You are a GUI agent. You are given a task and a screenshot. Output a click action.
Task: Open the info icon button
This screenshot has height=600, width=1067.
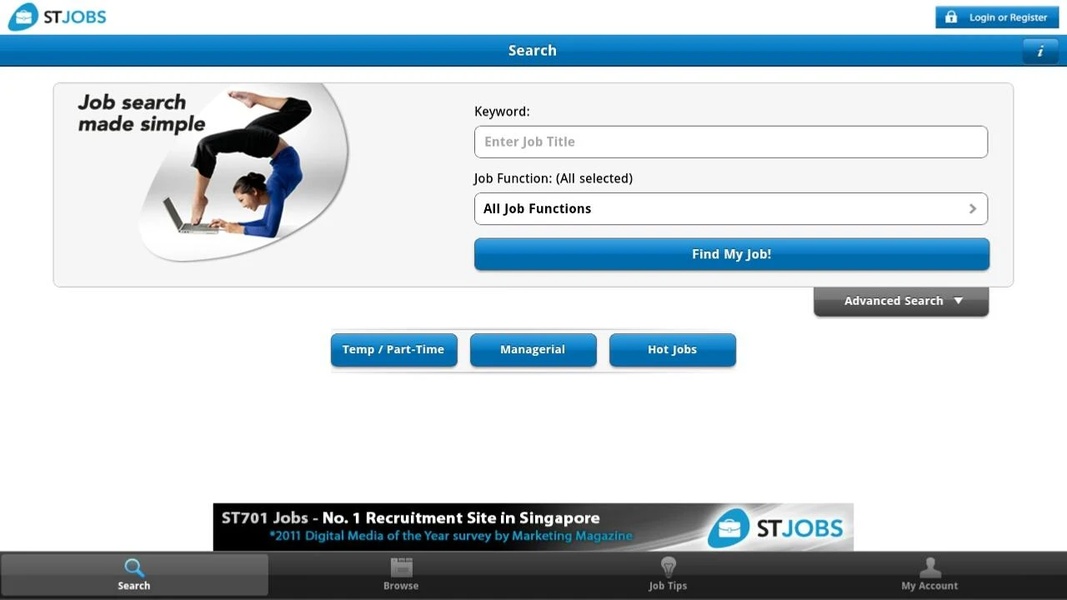[x=1040, y=51]
